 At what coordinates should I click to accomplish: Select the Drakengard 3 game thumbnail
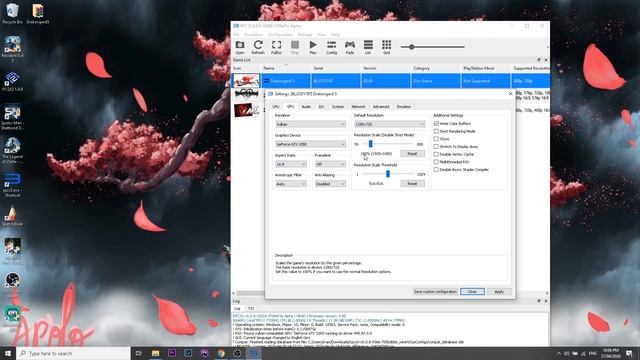pos(246,81)
